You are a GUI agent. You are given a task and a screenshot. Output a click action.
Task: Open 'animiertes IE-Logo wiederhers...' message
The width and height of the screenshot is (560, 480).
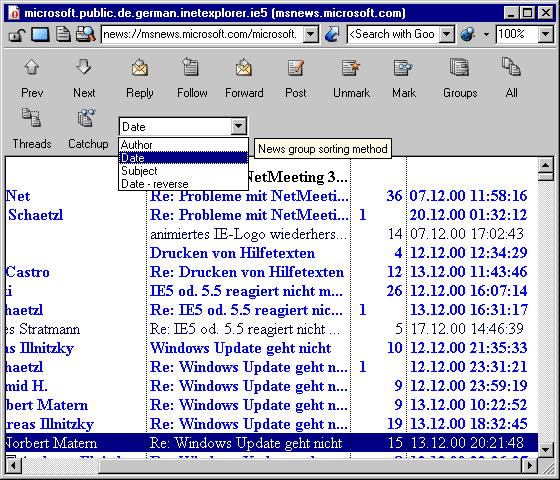tap(249, 234)
